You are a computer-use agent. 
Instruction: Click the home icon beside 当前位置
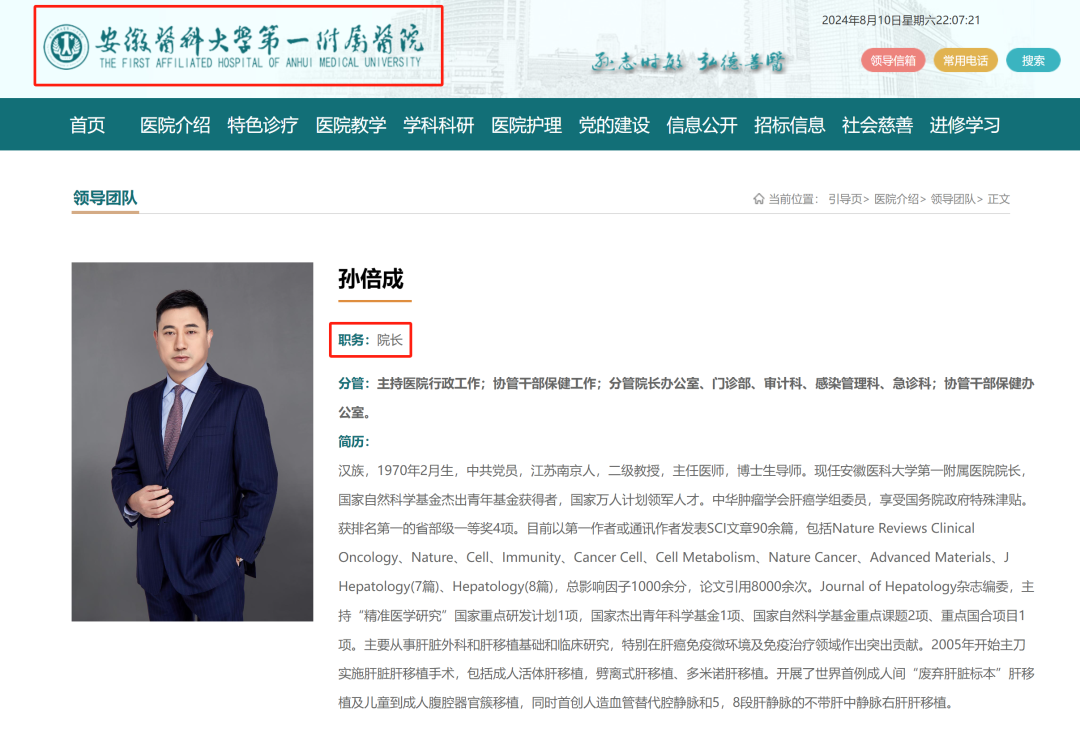coord(758,199)
